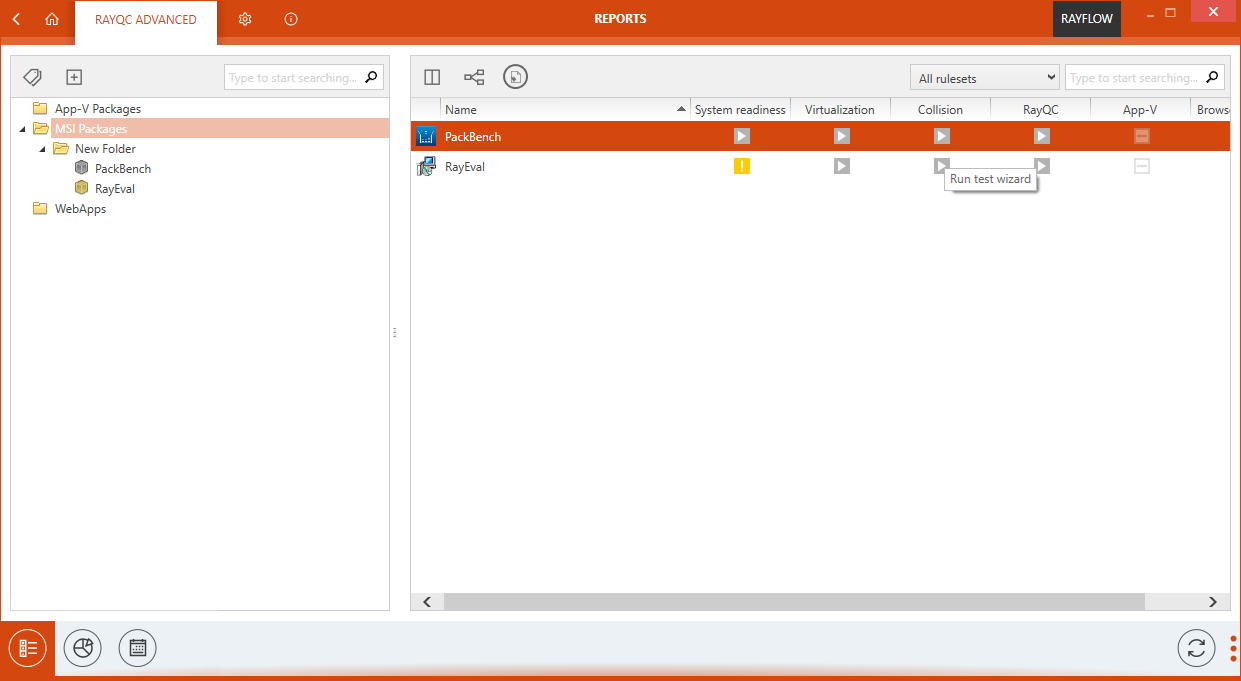Select the RayEval package in the tree

(113, 188)
